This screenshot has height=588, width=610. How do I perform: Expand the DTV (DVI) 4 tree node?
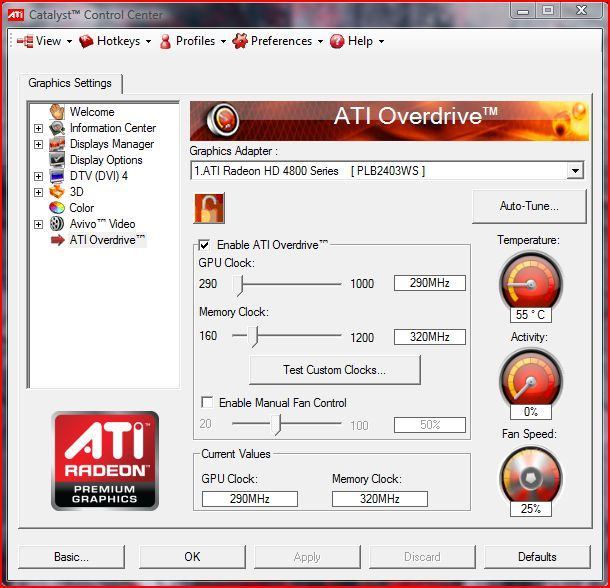pos(38,176)
